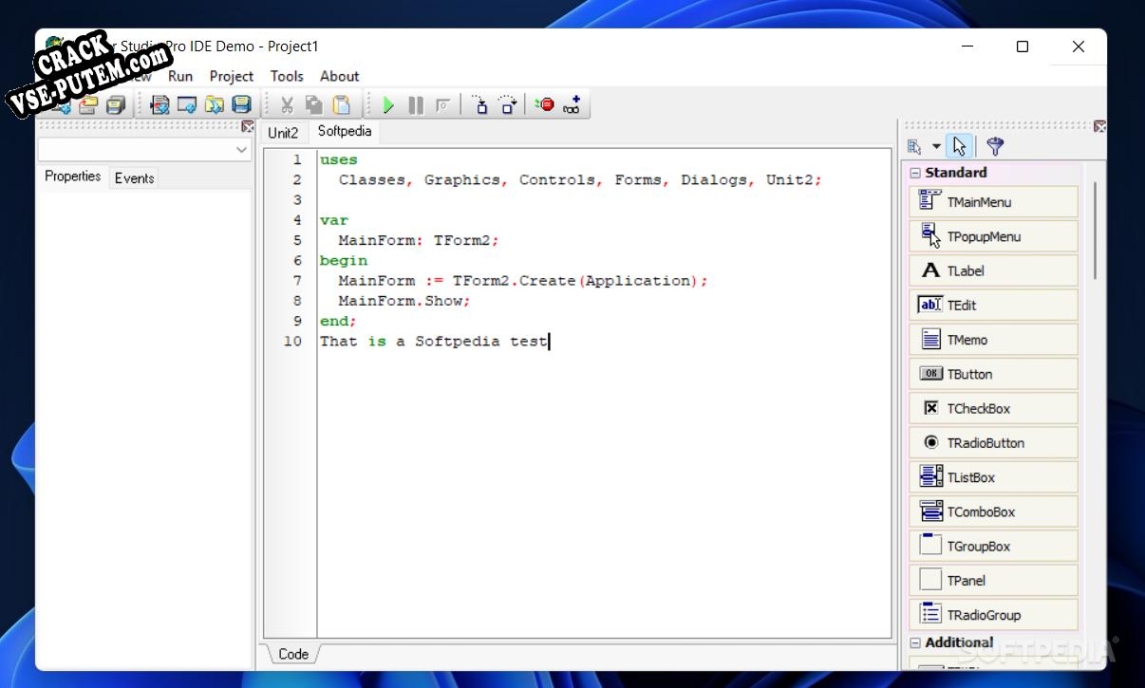
Task: Click 'MainForm: TForm2;' declaration line
Action: [418, 240]
